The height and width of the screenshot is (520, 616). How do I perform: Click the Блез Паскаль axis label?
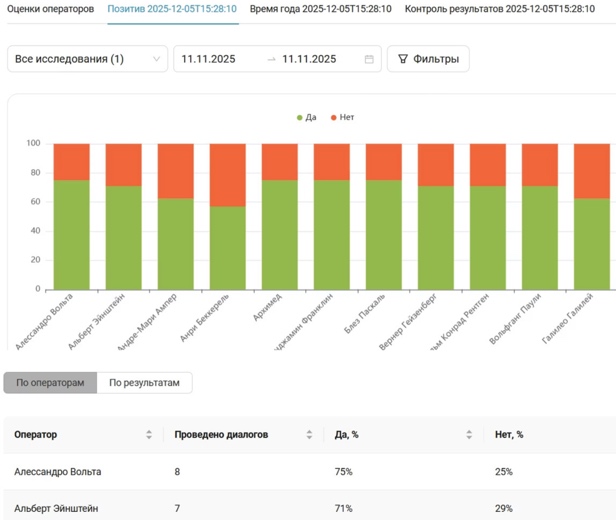tap(365, 314)
